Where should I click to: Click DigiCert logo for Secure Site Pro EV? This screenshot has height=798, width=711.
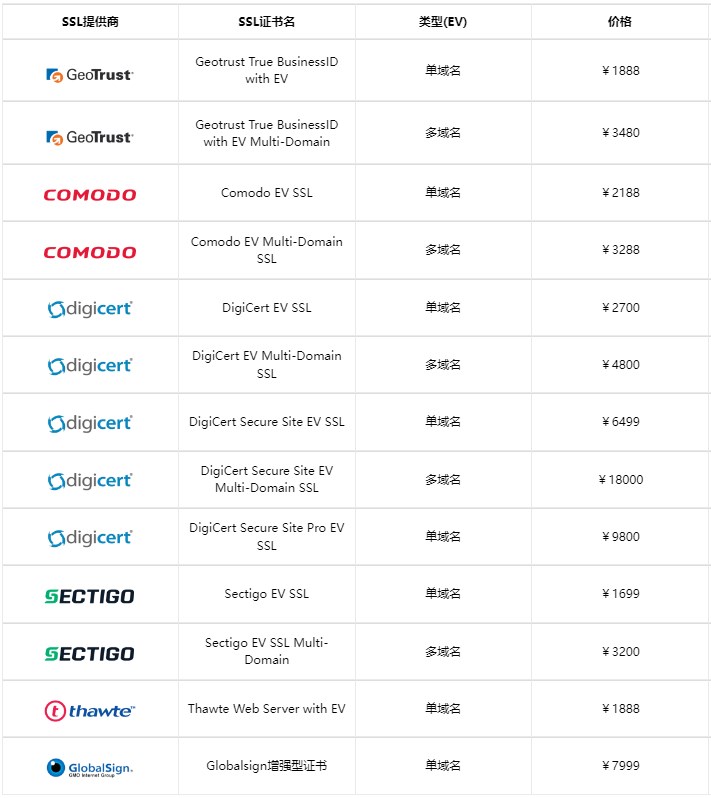pos(90,538)
